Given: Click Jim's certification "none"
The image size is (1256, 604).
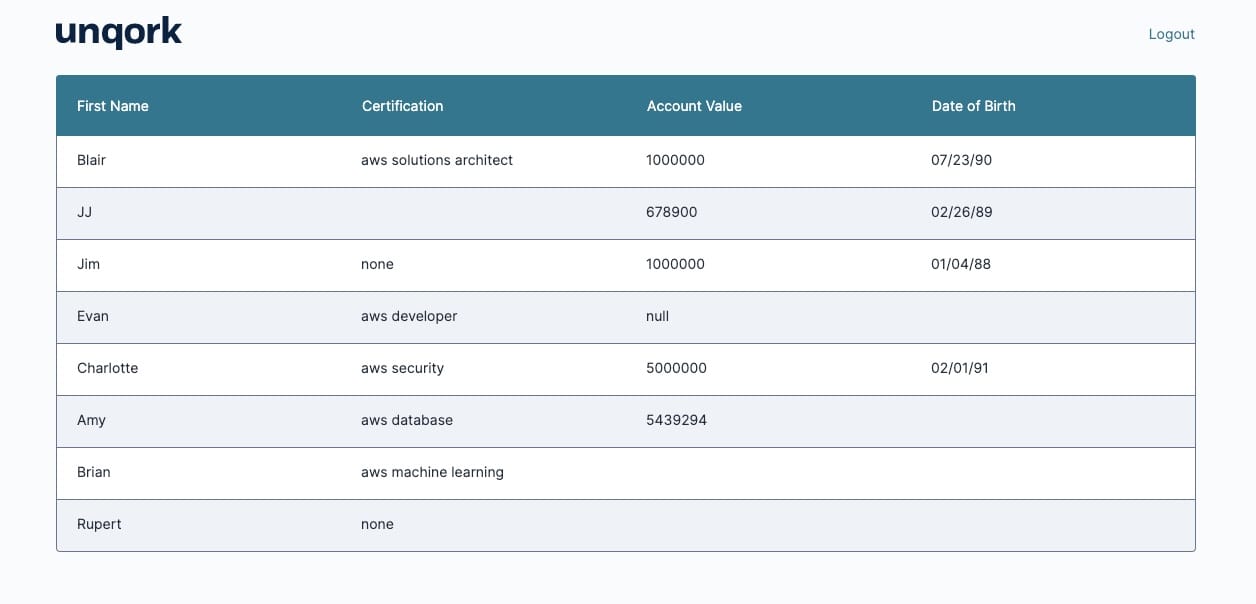Looking at the screenshot, I should point(377,264).
